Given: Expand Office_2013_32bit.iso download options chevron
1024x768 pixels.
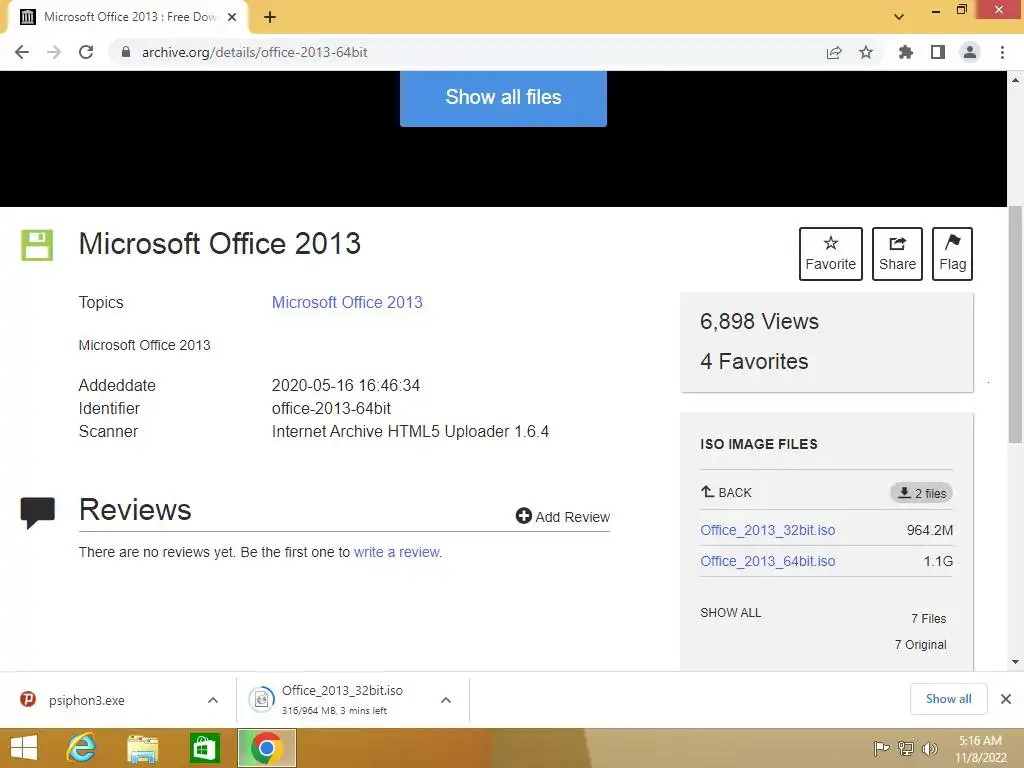Looking at the screenshot, I should 445,700.
